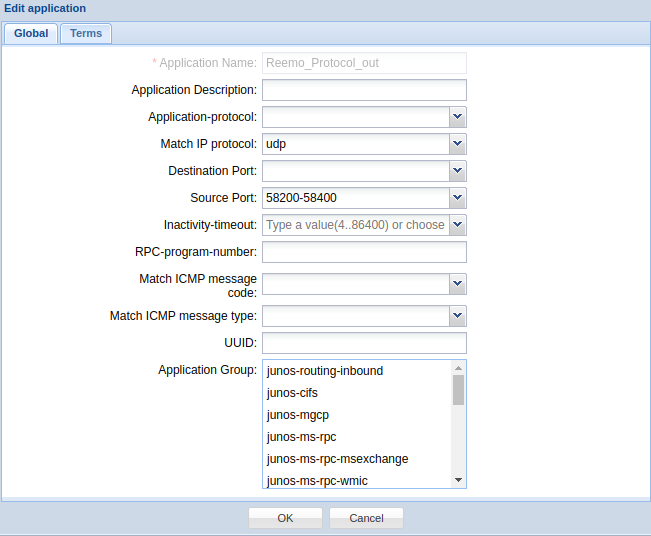Switch to the Terms tab
This screenshot has height=536, width=651.
pos(85,33)
